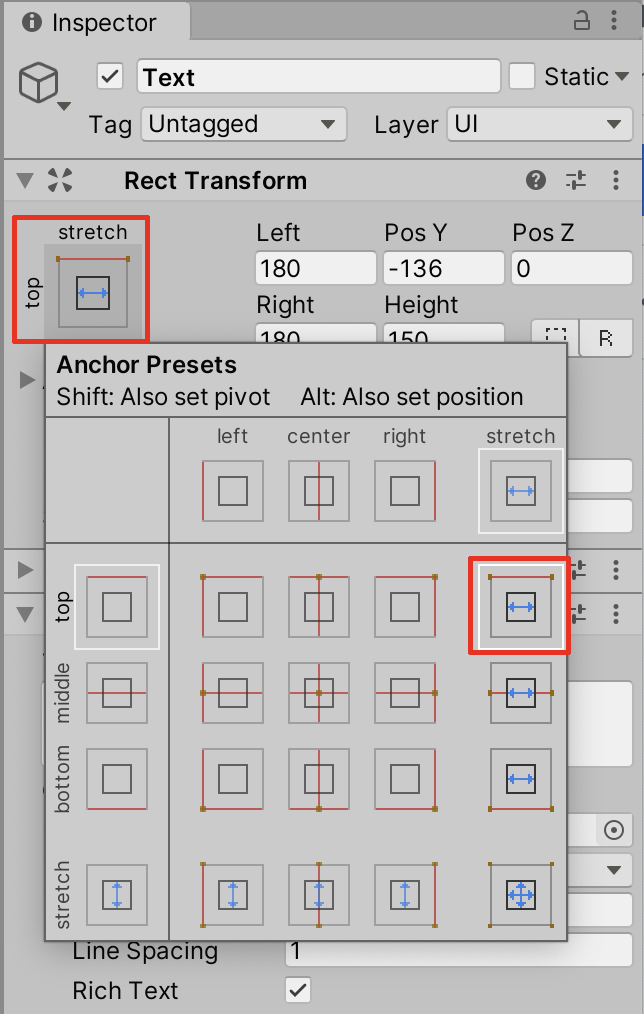Select the top-stretch anchor preset
The width and height of the screenshot is (644, 1014).
pyautogui.click(x=520, y=606)
